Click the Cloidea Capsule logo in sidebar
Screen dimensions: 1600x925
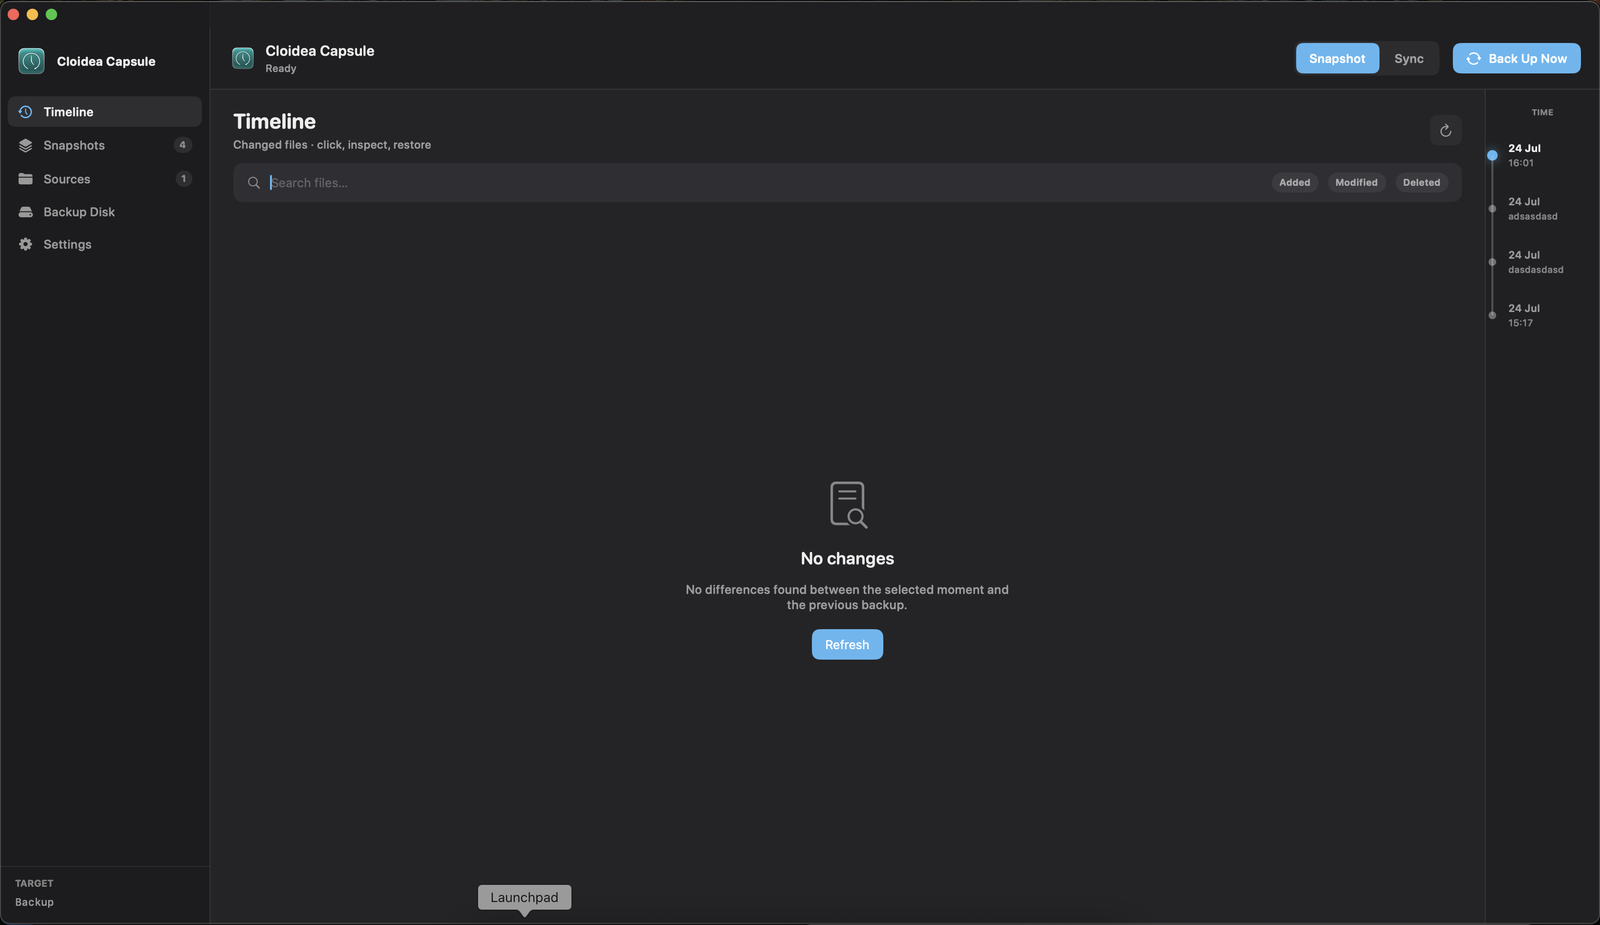click(x=31, y=61)
